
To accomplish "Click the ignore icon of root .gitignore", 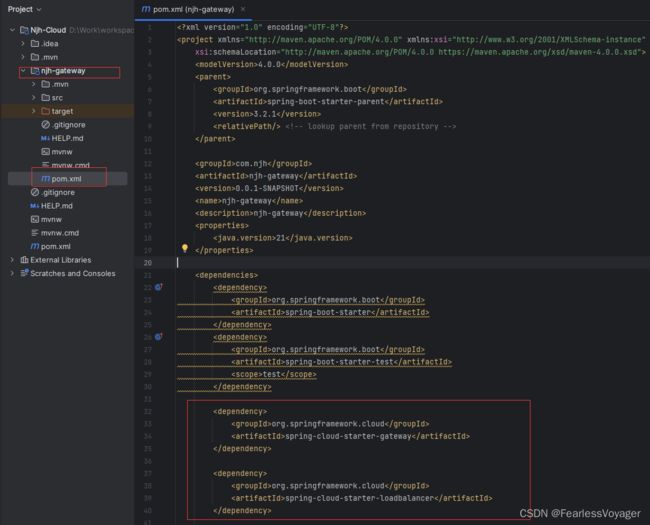I will 35,192.
